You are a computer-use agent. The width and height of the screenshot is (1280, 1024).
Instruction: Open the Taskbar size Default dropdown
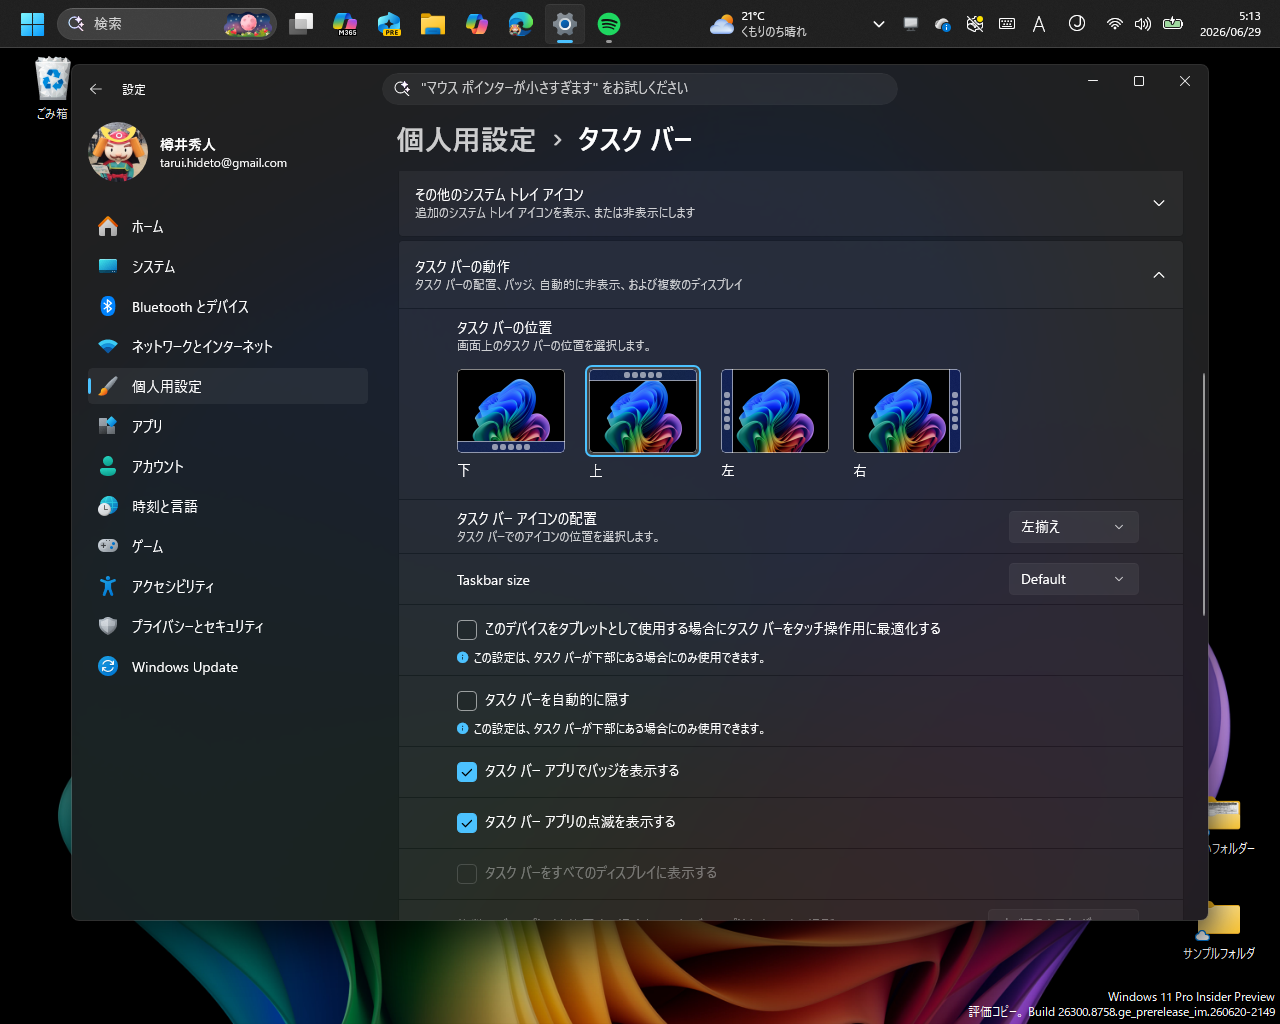tap(1073, 579)
